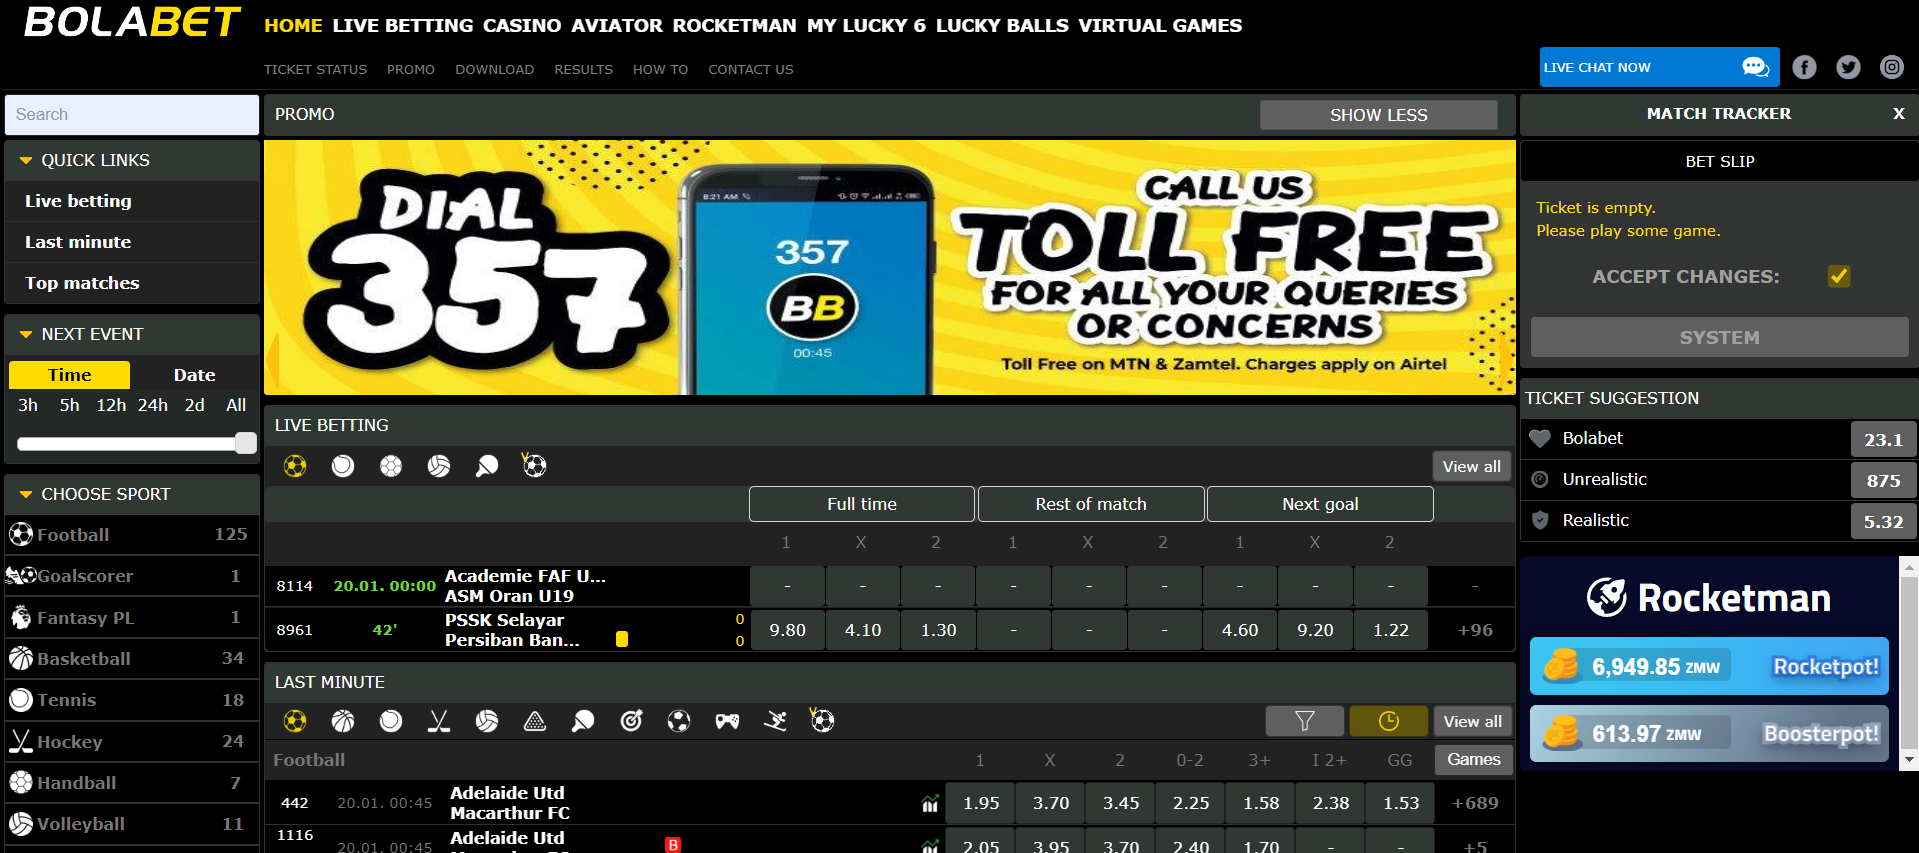Select the esports gamepad icon in Last Minute

pyautogui.click(x=727, y=721)
